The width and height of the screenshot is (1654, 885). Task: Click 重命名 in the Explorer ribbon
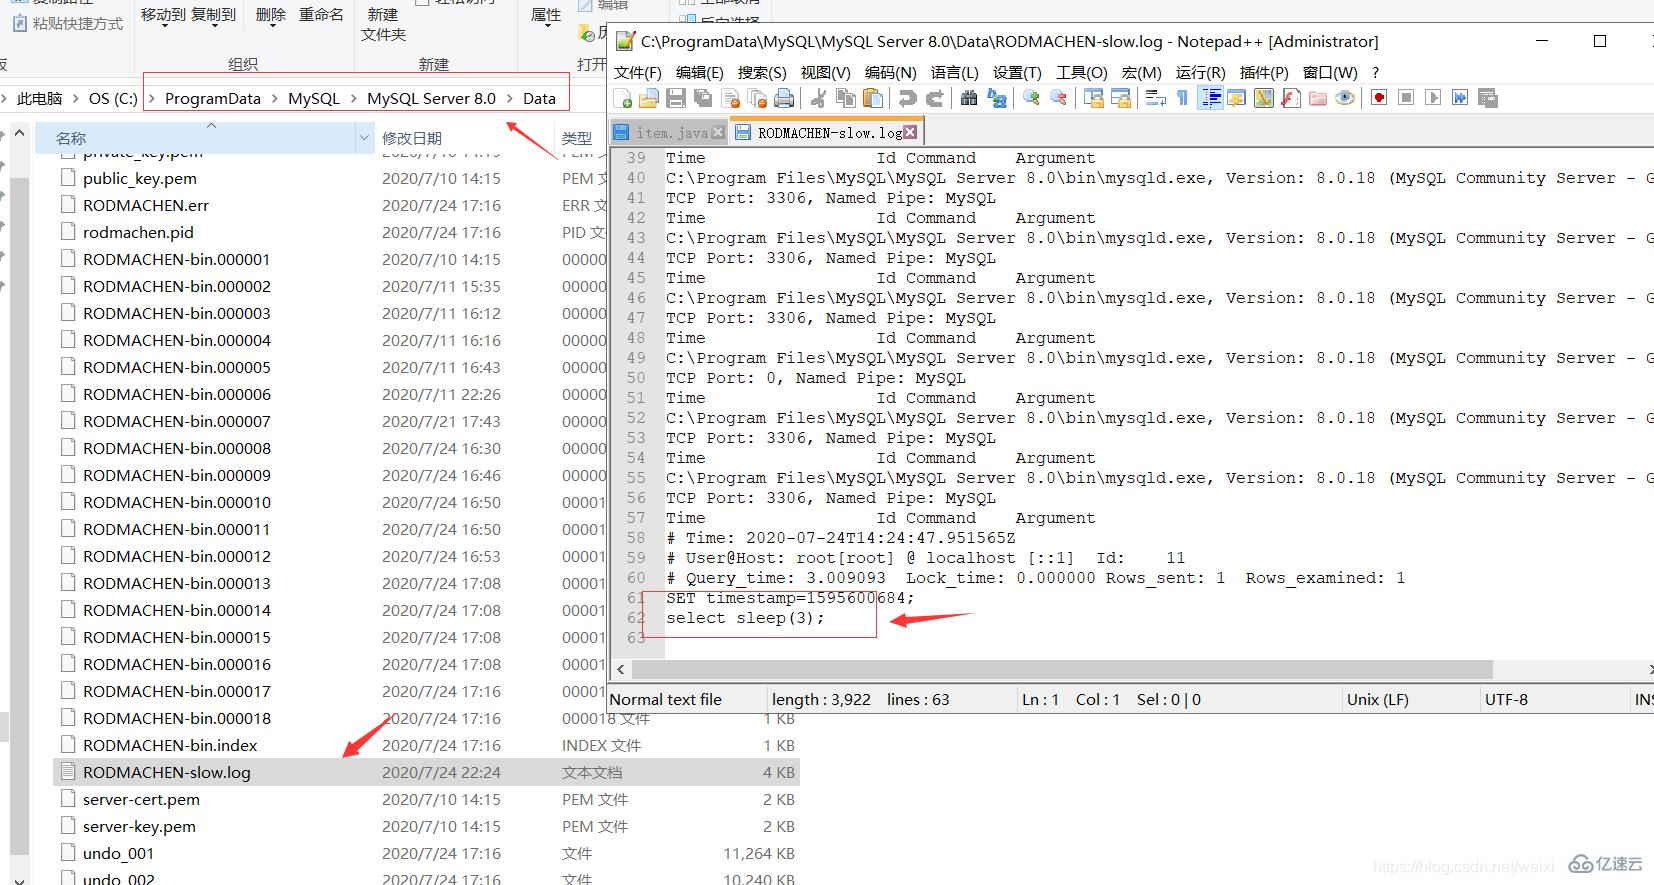click(x=321, y=15)
